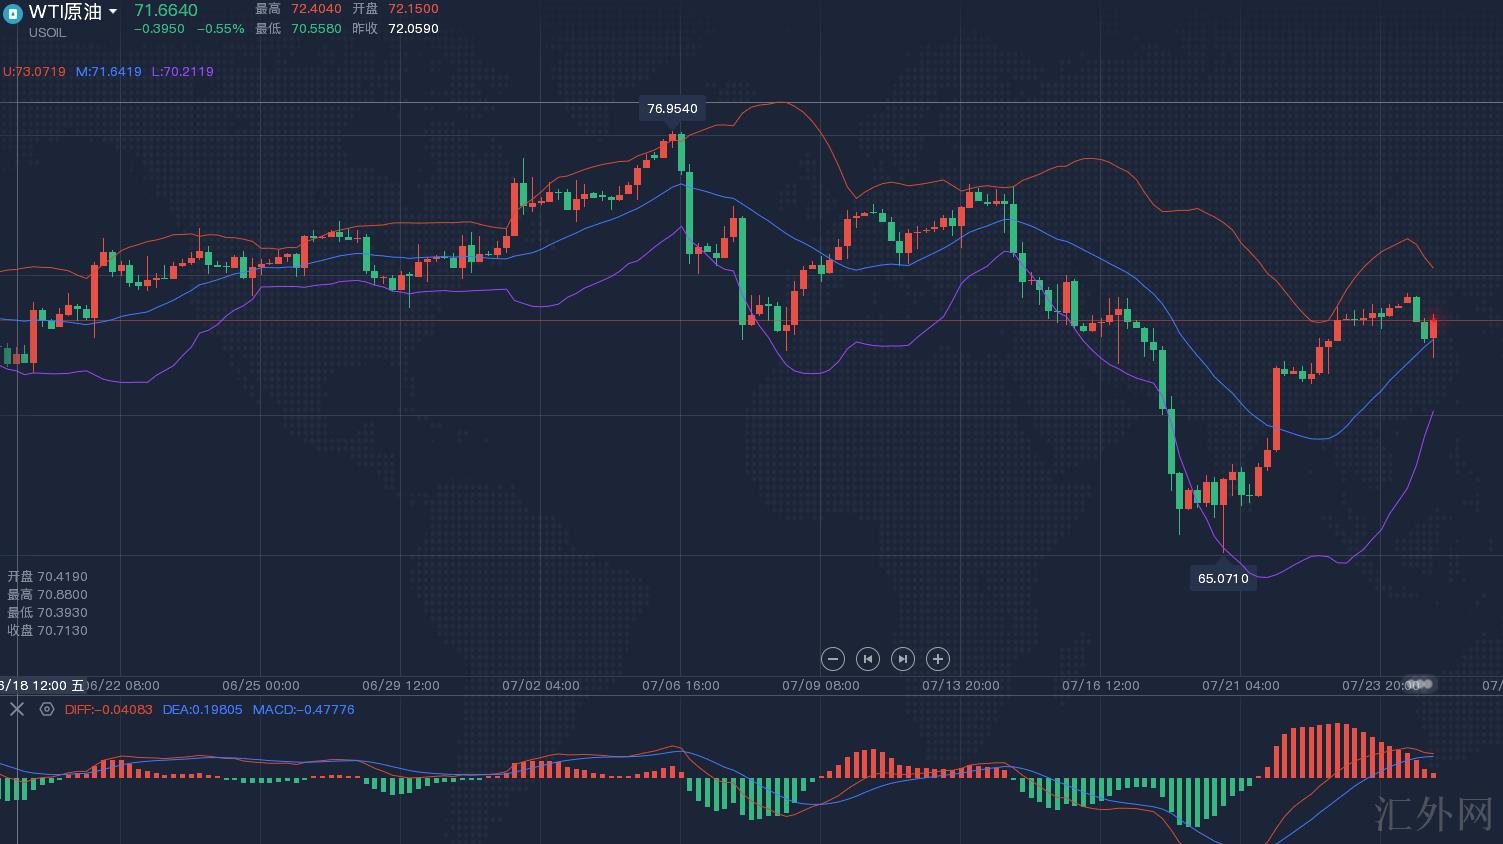The image size is (1503, 844).
Task: Click the current price 71.6640 readout
Action: click(x=166, y=11)
